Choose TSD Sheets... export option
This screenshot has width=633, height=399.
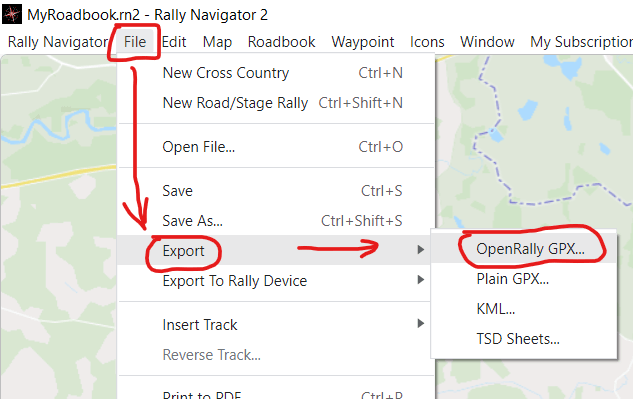[x=524, y=338]
